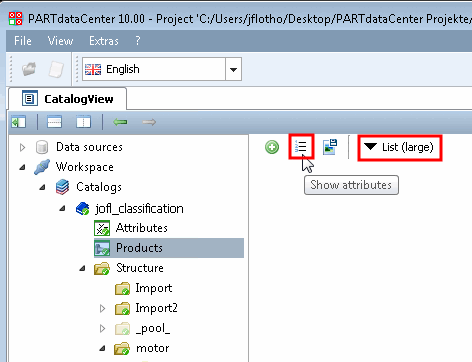Toggle the hide tree panel icon

(x=18, y=122)
